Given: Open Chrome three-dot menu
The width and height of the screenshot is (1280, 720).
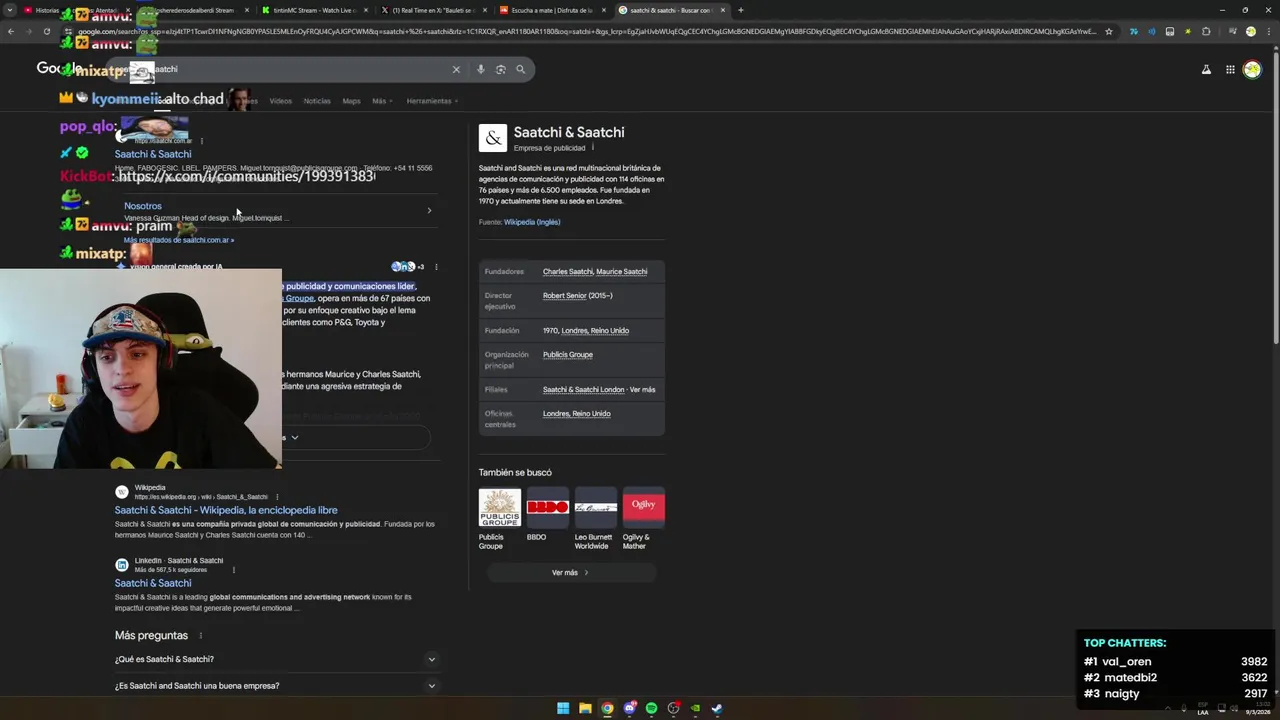Looking at the screenshot, I should tap(1267, 31).
